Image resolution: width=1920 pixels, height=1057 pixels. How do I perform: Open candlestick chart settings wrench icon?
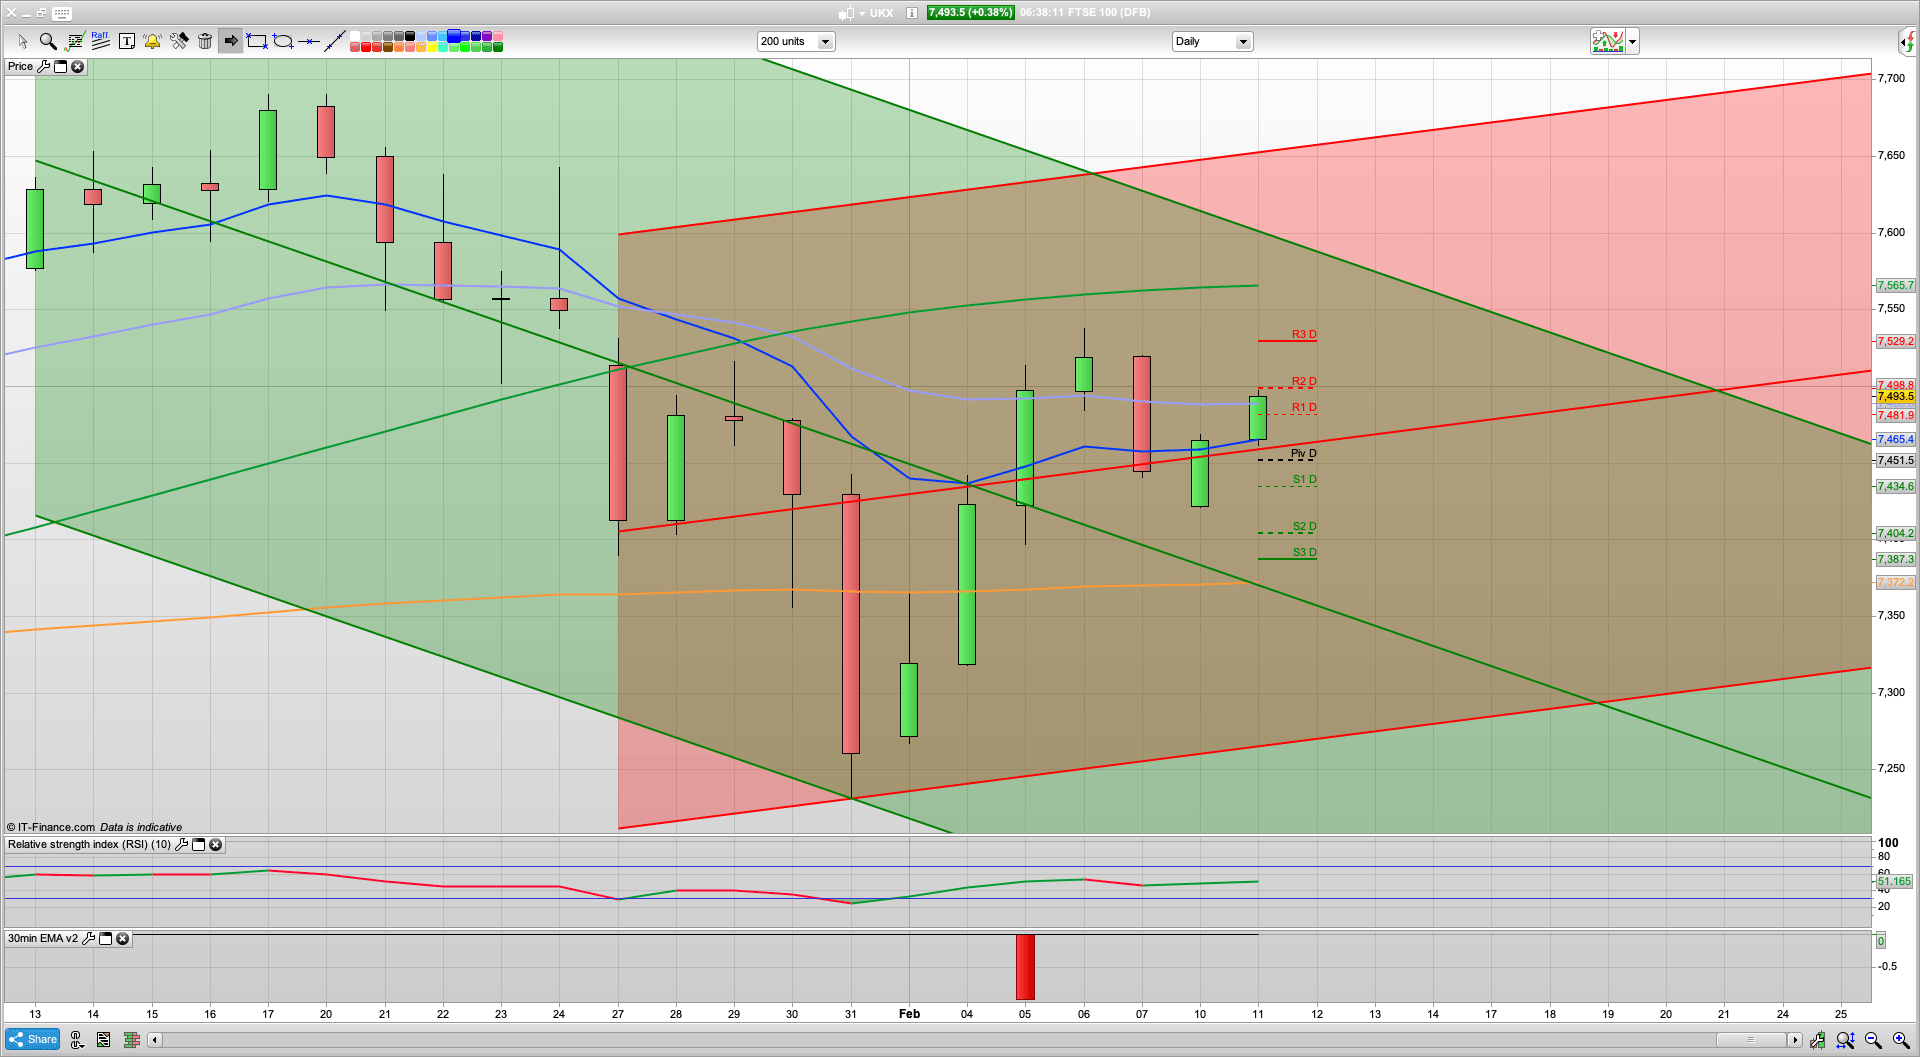(x=1817, y=1040)
